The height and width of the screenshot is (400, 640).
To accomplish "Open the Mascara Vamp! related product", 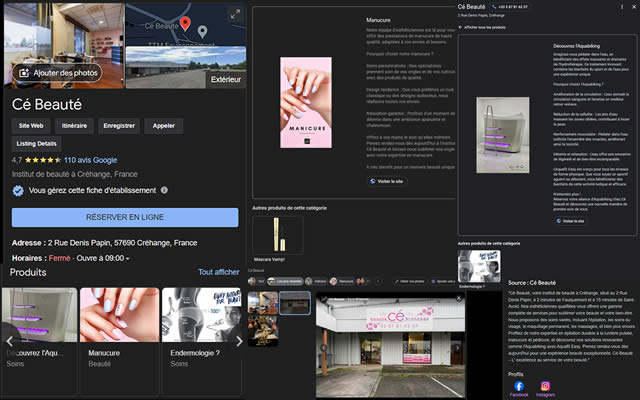I will 278,239.
